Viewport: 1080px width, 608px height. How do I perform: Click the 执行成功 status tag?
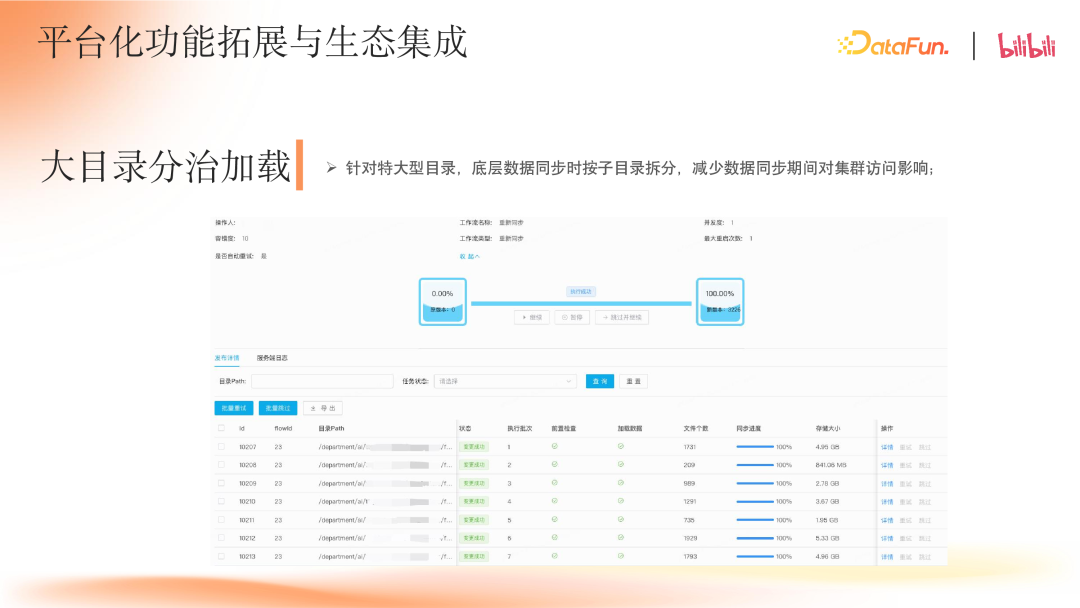click(x=581, y=291)
